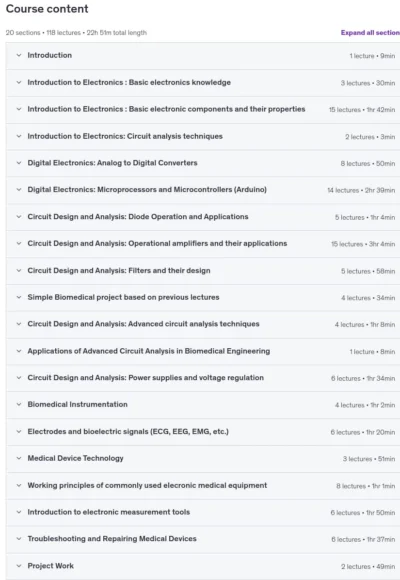Expand Filters and their design section
This screenshot has width=400, height=580.
point(203,271)
